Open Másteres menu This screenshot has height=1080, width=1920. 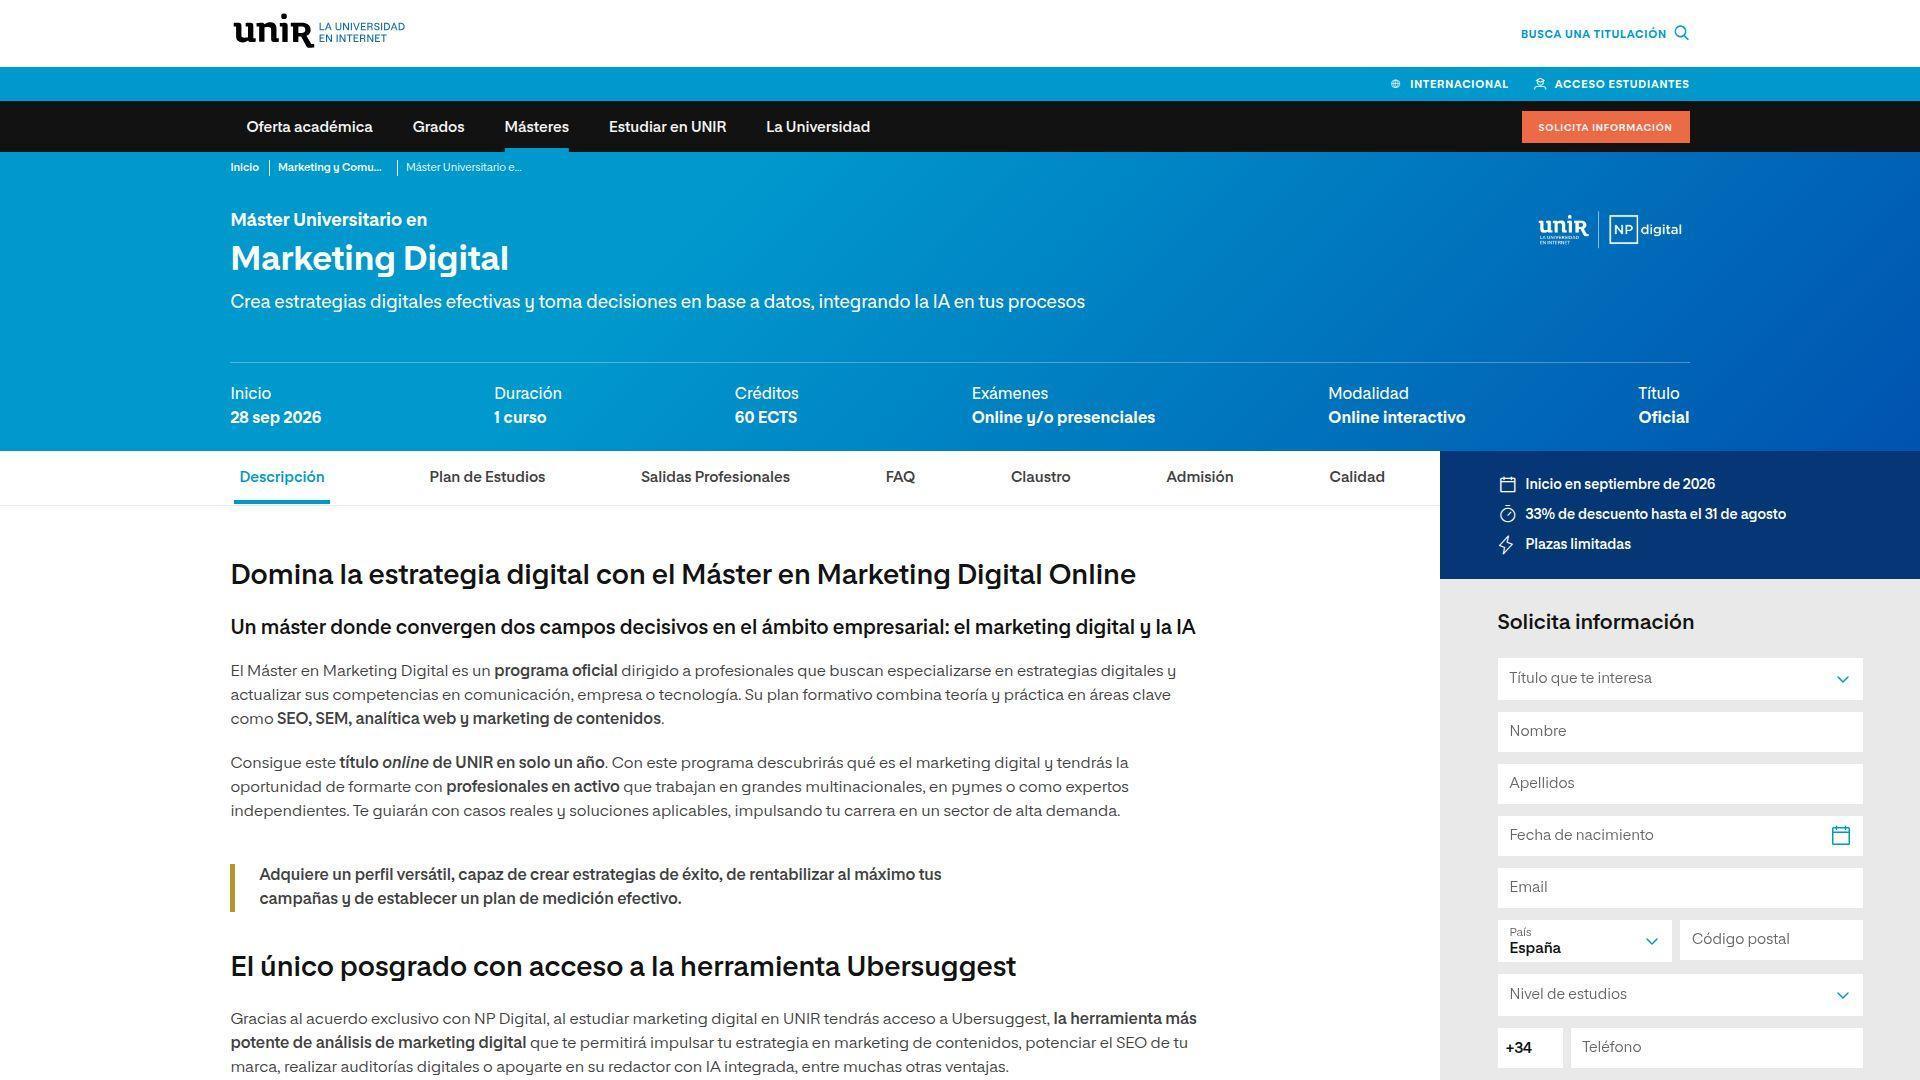(536, 127)
